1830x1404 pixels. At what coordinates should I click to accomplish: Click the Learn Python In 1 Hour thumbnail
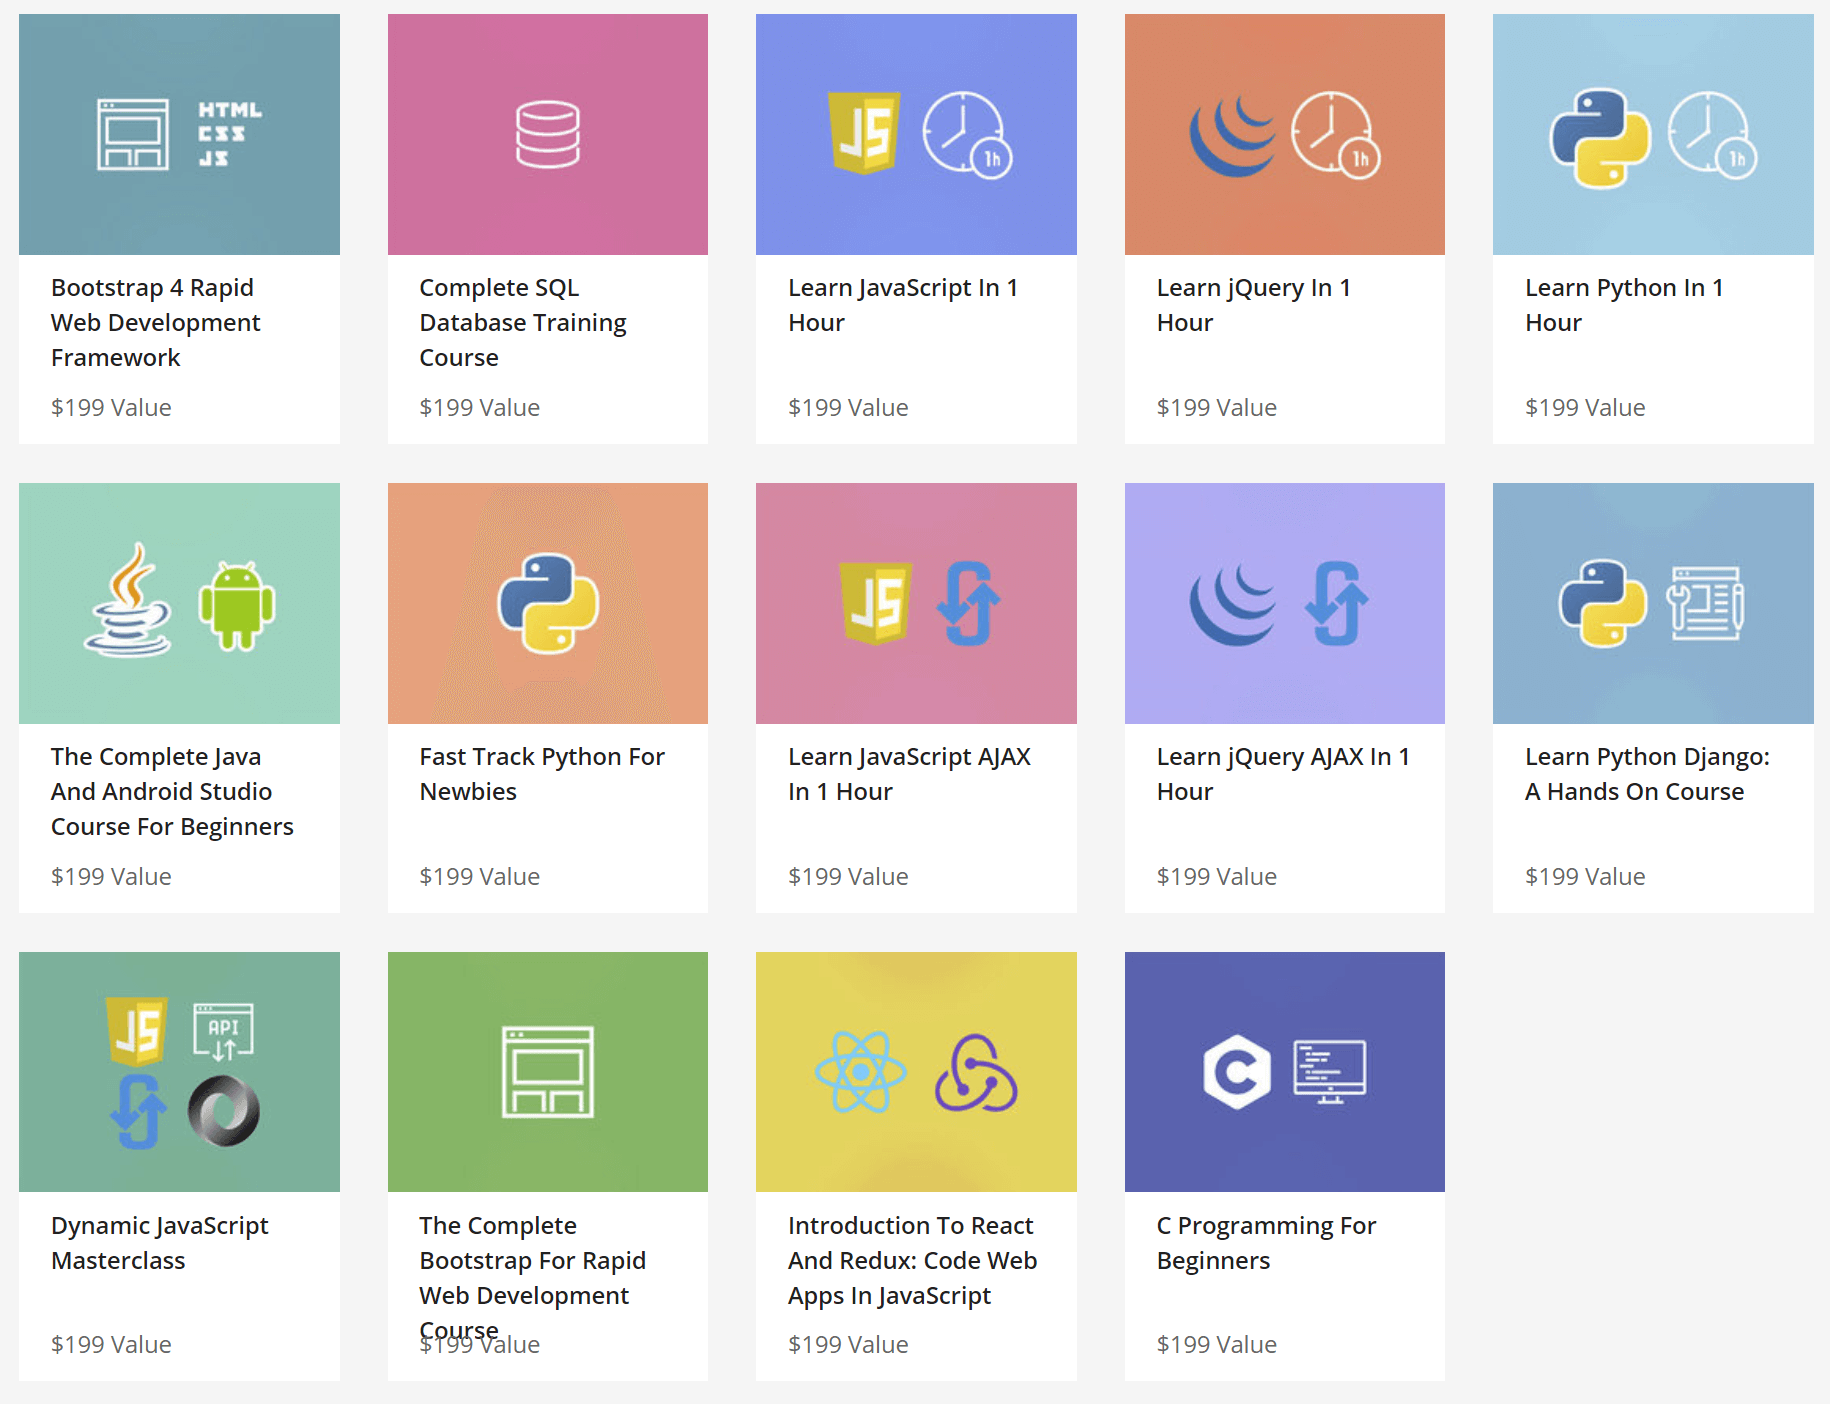click(1652, 134)
